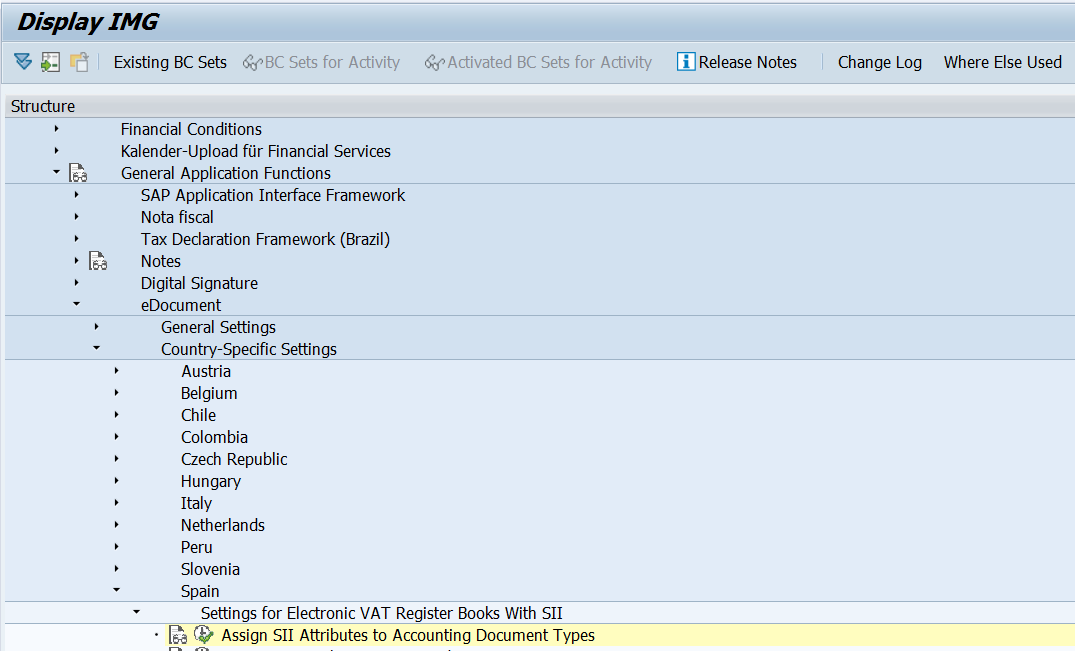The width and height of the screenshot is (1075, 651).
Task: Select the Spain text
Action: (200, 591)
